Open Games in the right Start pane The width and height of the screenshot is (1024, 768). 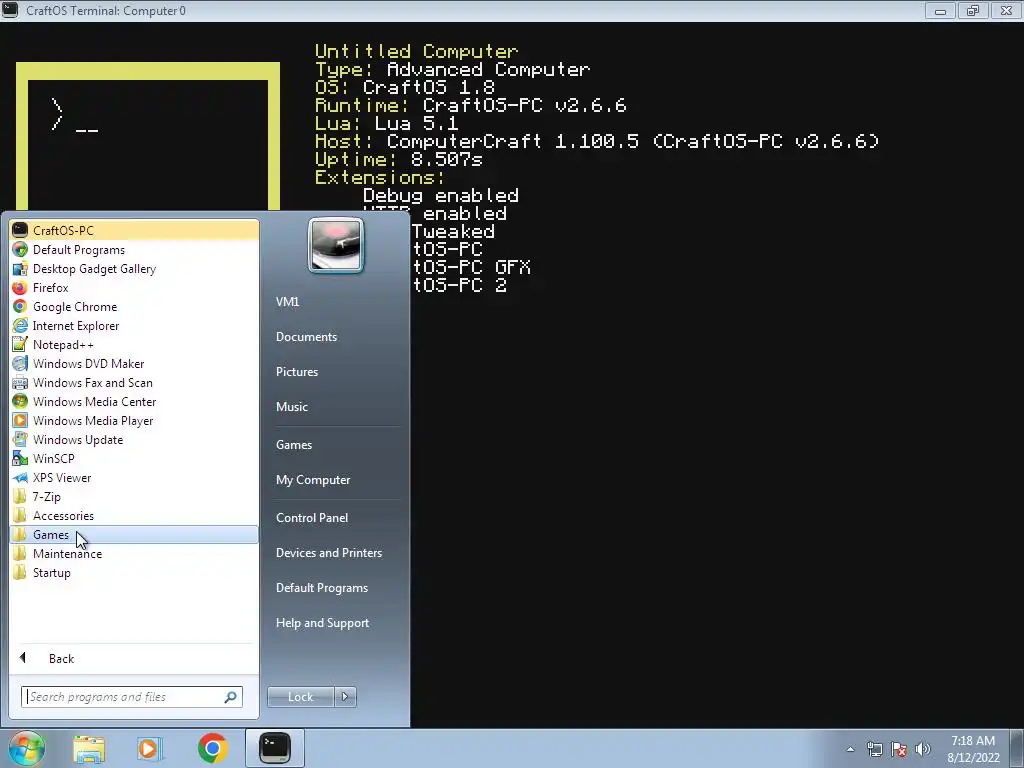click(294, 445)
